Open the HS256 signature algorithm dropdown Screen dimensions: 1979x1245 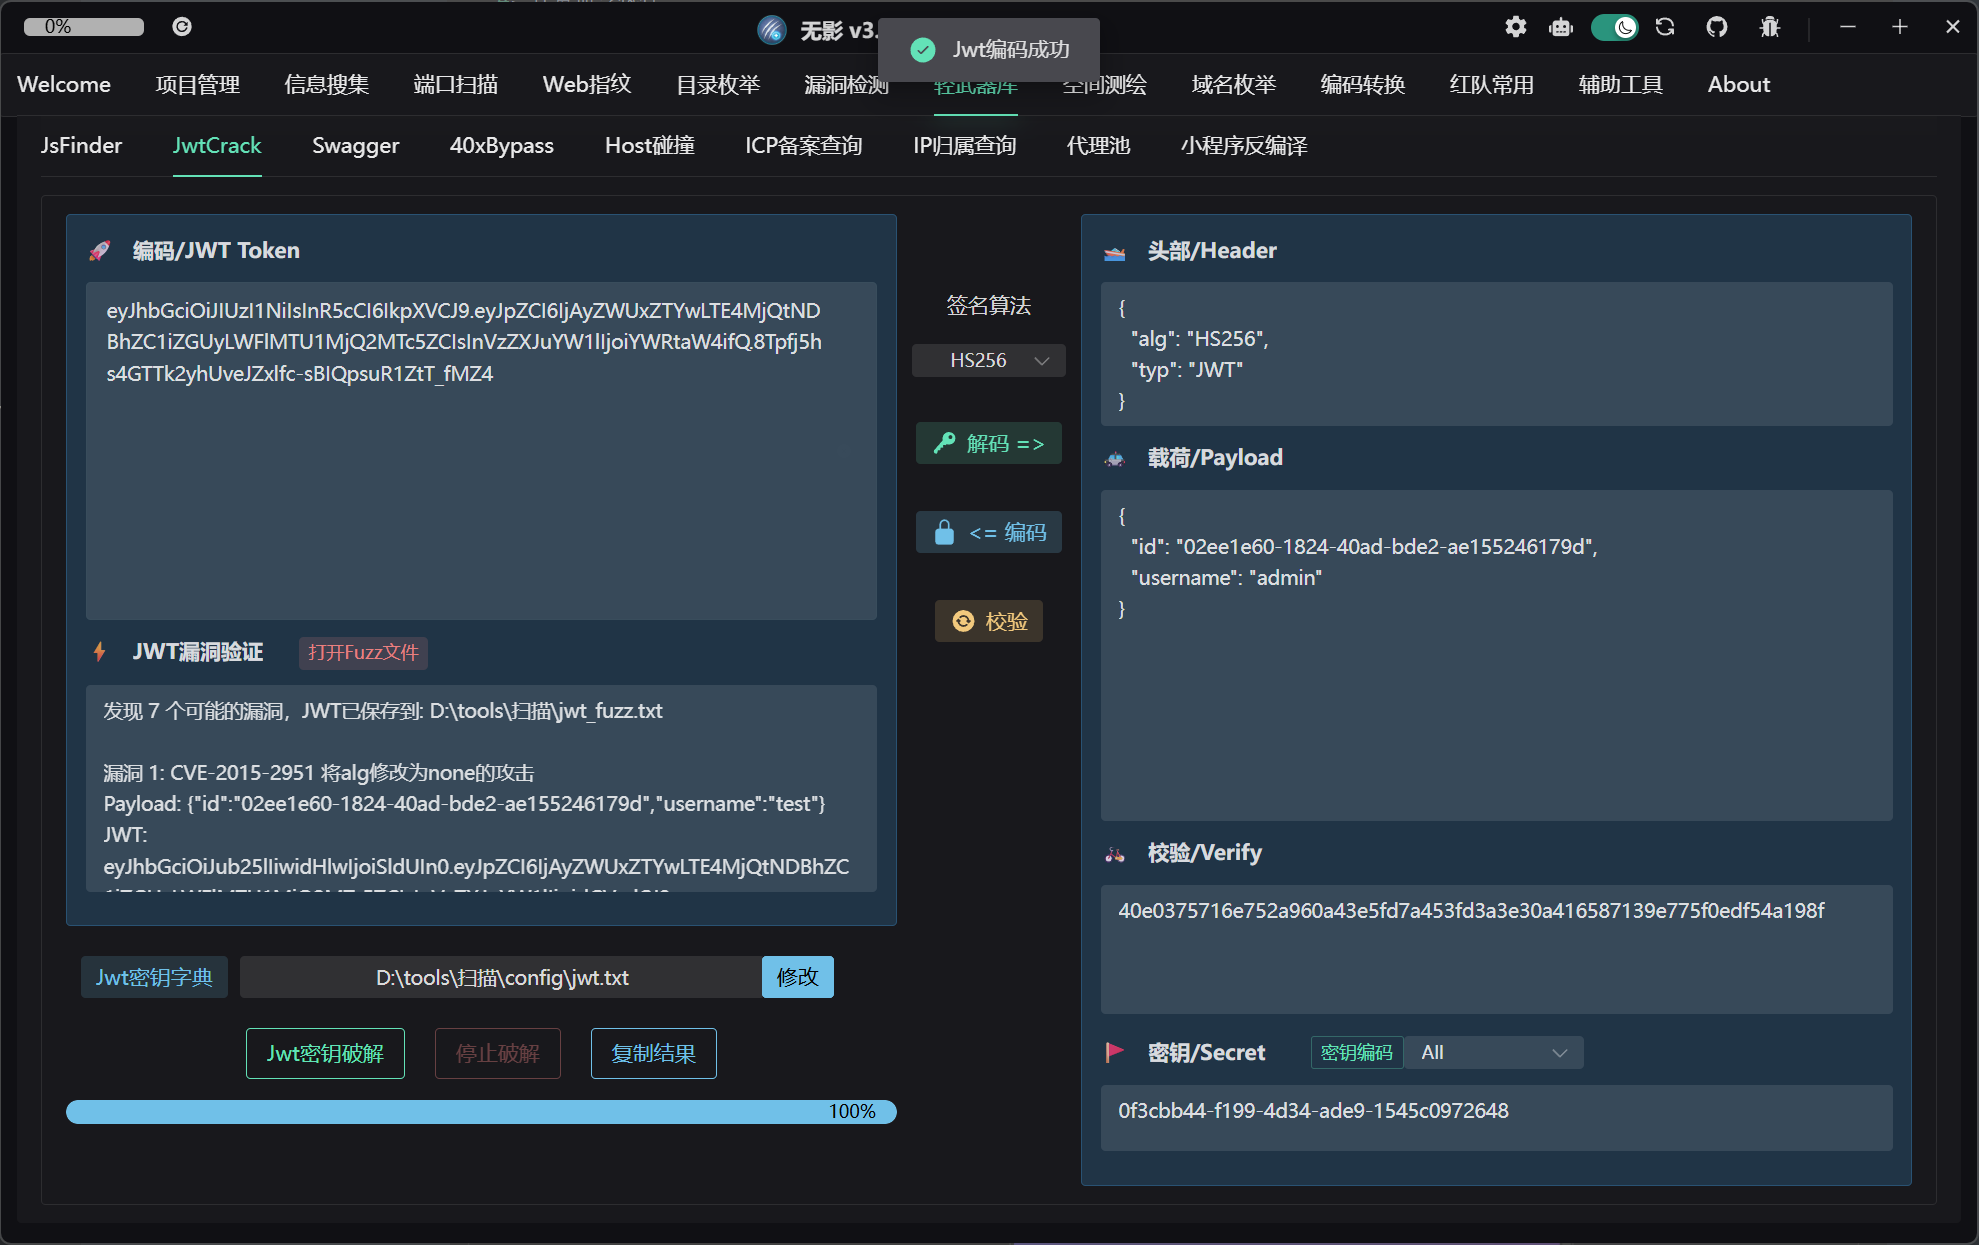(988, 360)
